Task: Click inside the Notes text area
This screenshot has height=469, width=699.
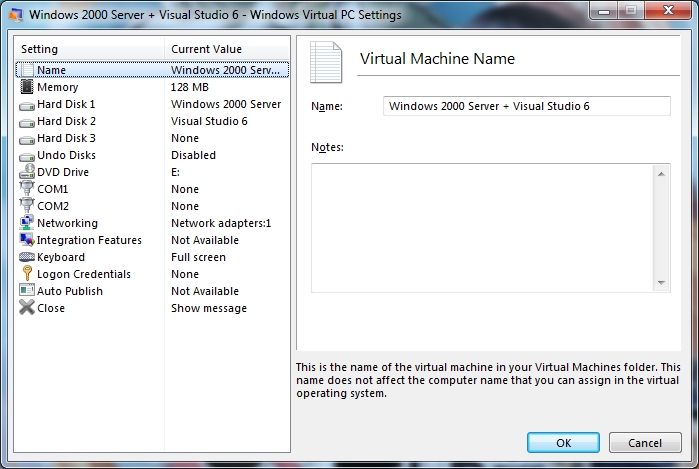Action: (x=482, y=228)
